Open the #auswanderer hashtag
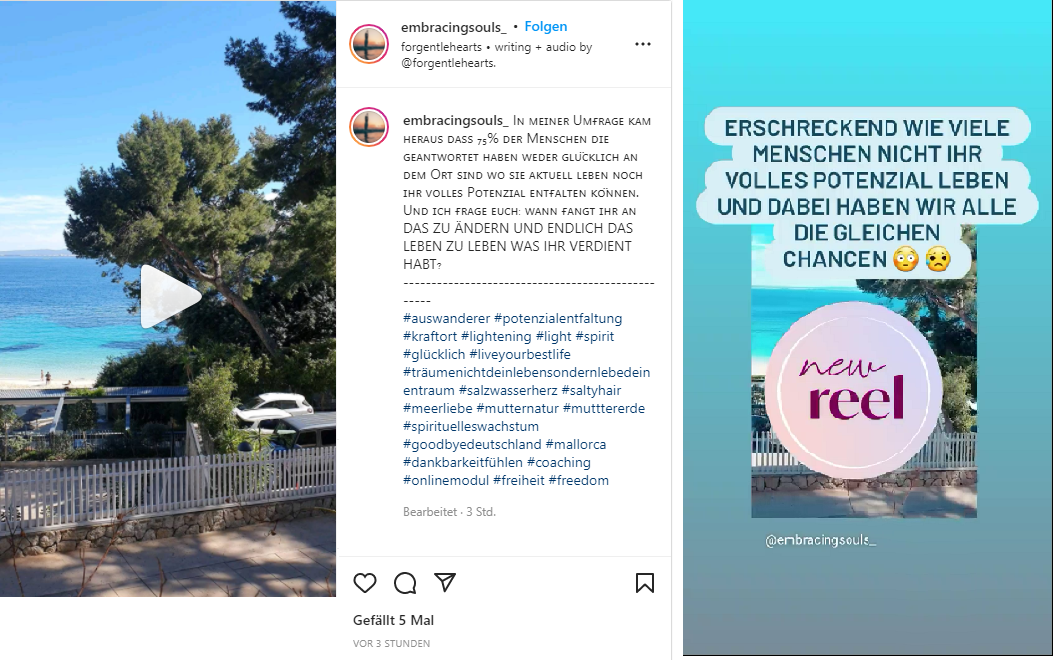The image size is (1056, 660). [447, 318]
